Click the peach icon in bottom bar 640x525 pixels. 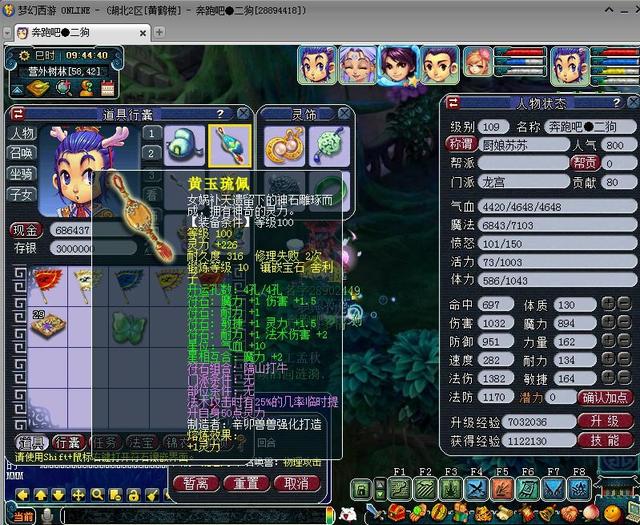click(591, 513)
